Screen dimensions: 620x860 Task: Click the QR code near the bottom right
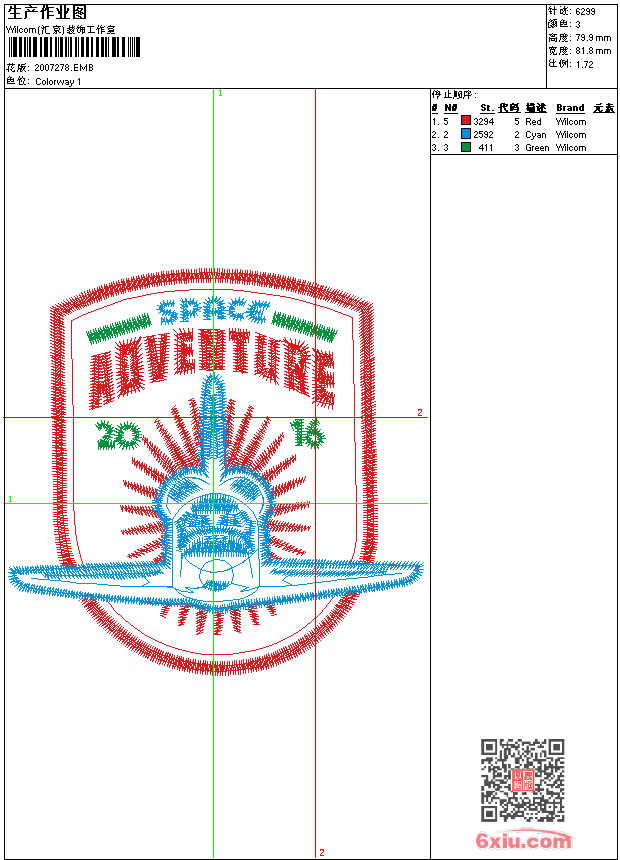[x=523, y=780]
